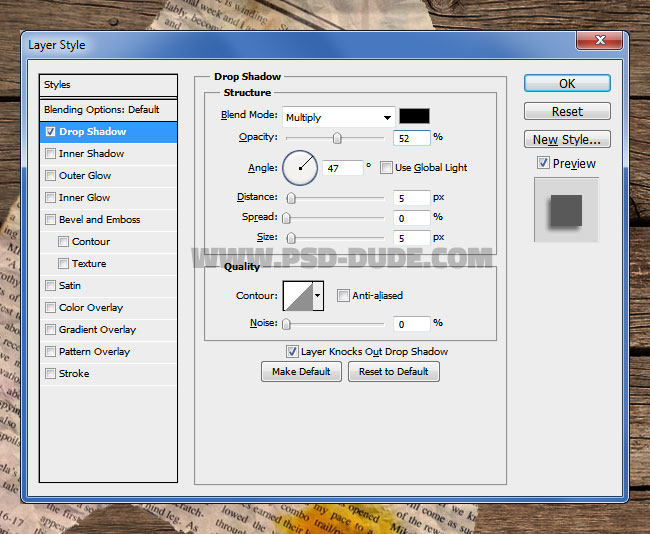Expand the Contour picker arrow
The image size is (650, 534).
[x=318, y=295]
